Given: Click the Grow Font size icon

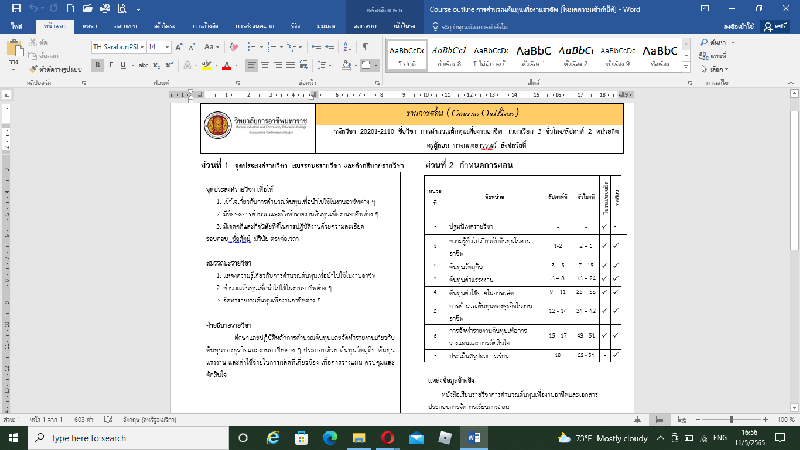Looking at the screenshot, I should pos(180,46).
